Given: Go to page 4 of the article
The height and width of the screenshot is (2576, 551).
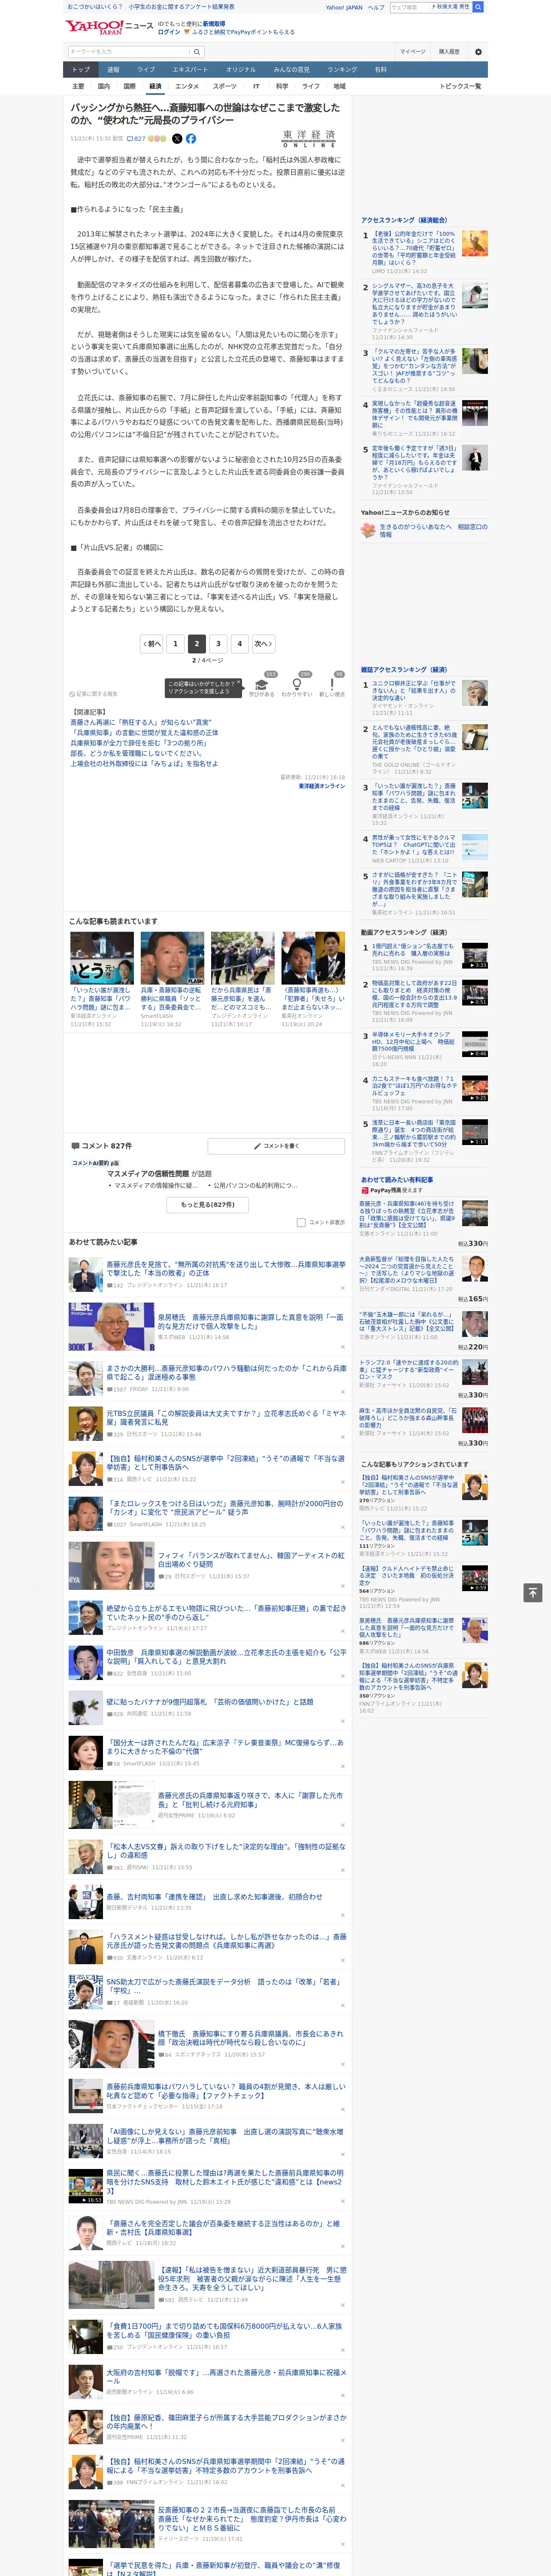Looking at the screenshot, I should coord(239,644).
